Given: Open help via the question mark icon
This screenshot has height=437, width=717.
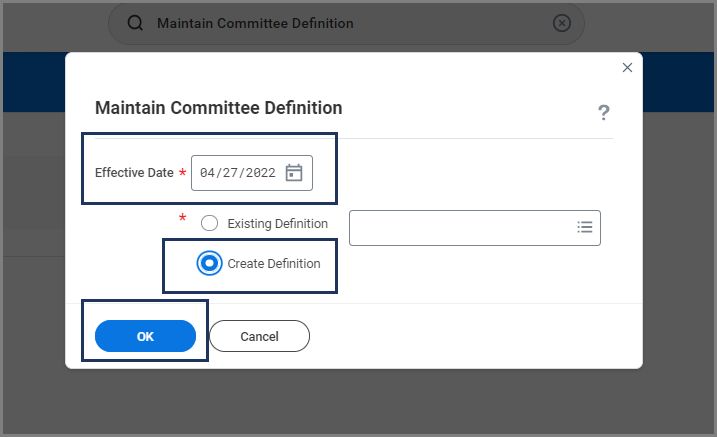Looking at the screenshot, I should tap(604, 112).
